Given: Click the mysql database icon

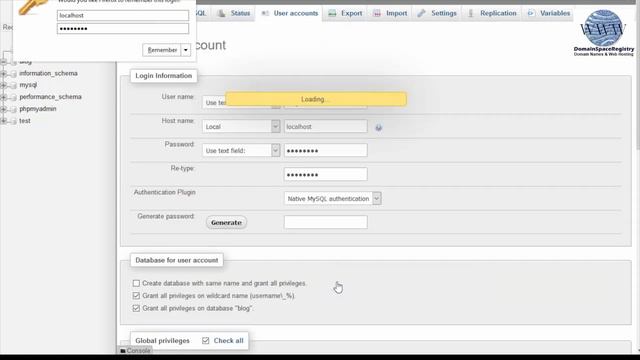Looking at the screenshot, I should pos(13,85).
